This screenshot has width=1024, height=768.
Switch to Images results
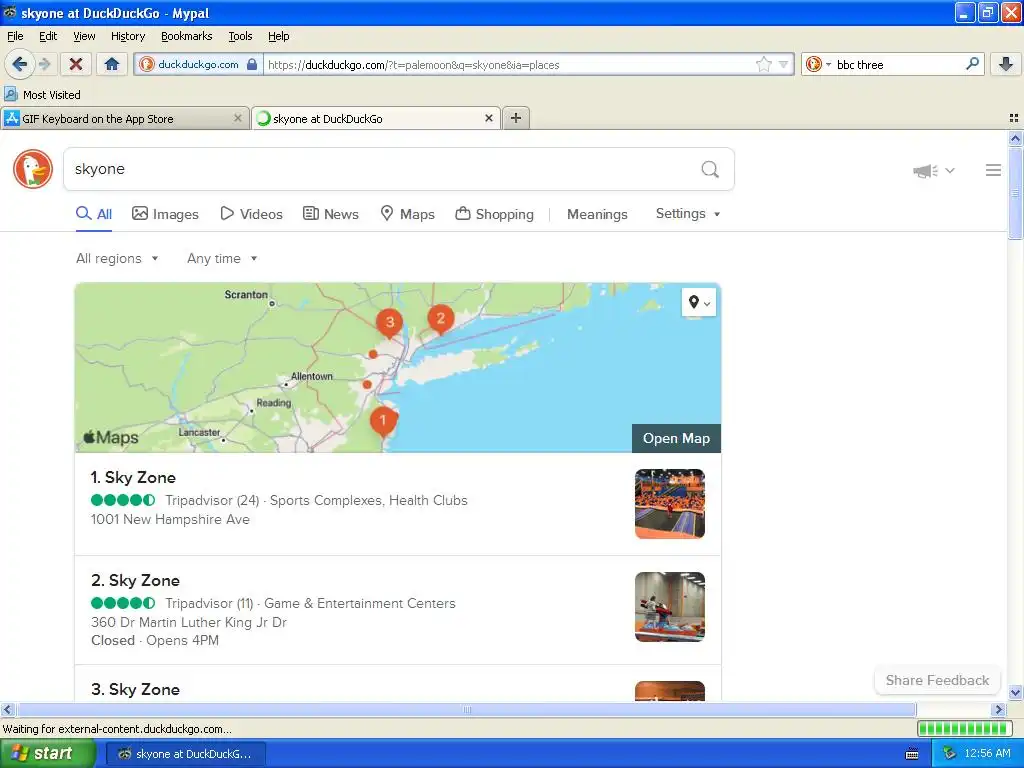point(165,214)
